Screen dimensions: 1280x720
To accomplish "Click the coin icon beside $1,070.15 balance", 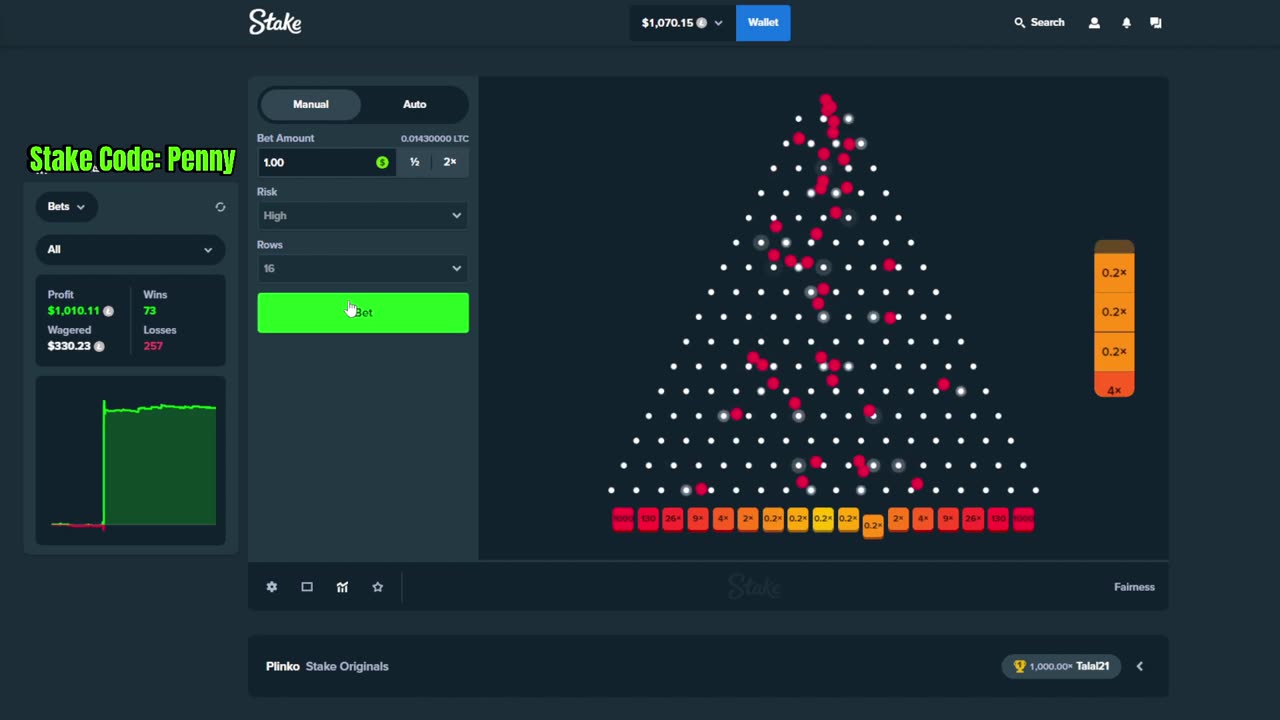I will point(702,23).
